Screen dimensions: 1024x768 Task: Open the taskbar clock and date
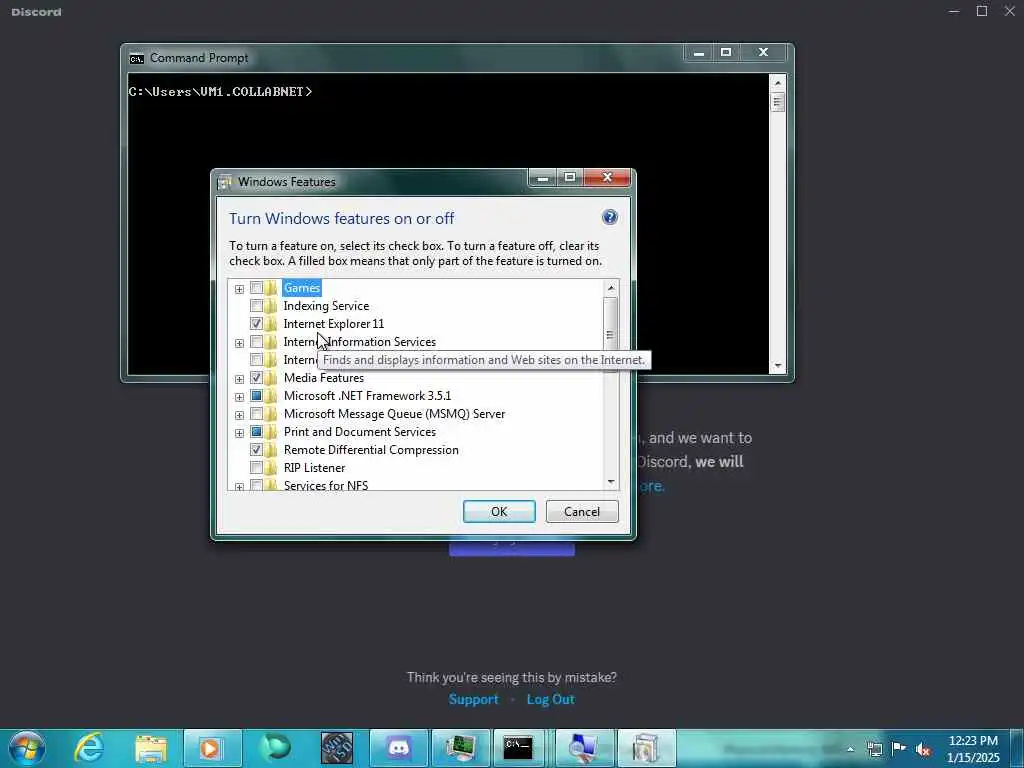coord(973,749)
